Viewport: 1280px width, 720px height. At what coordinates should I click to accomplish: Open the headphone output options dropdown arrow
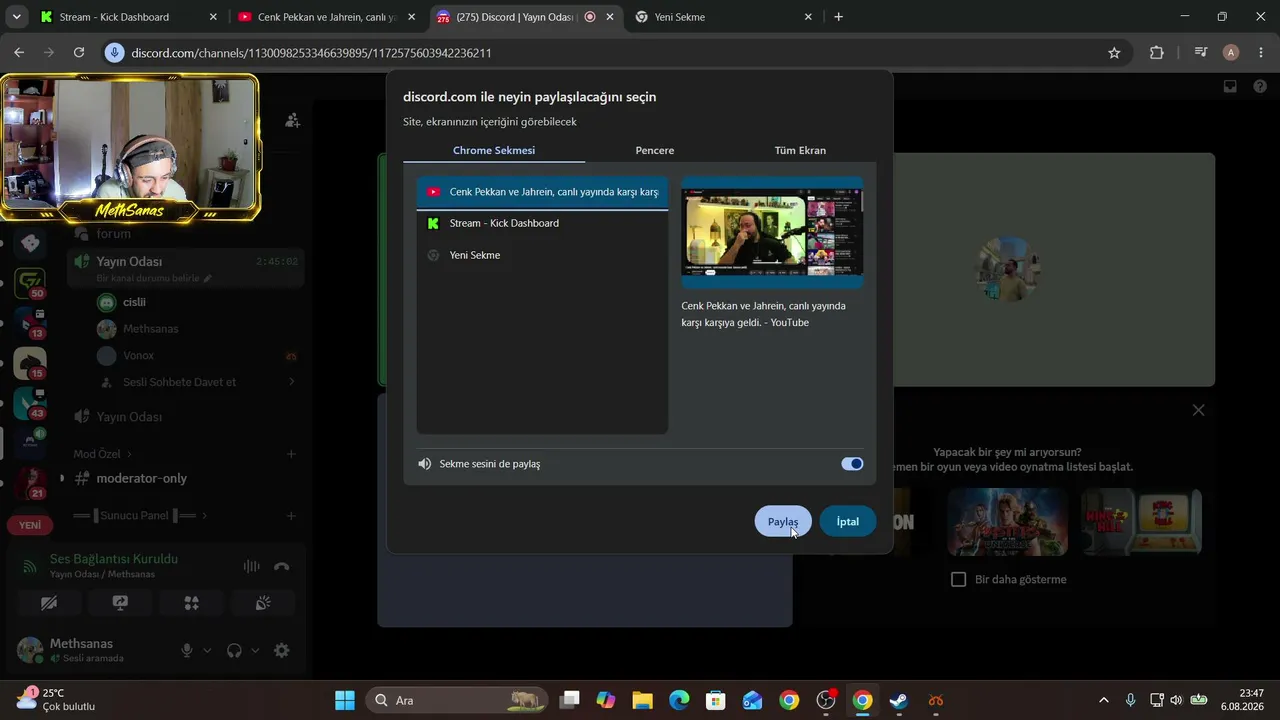pos(255,650)
